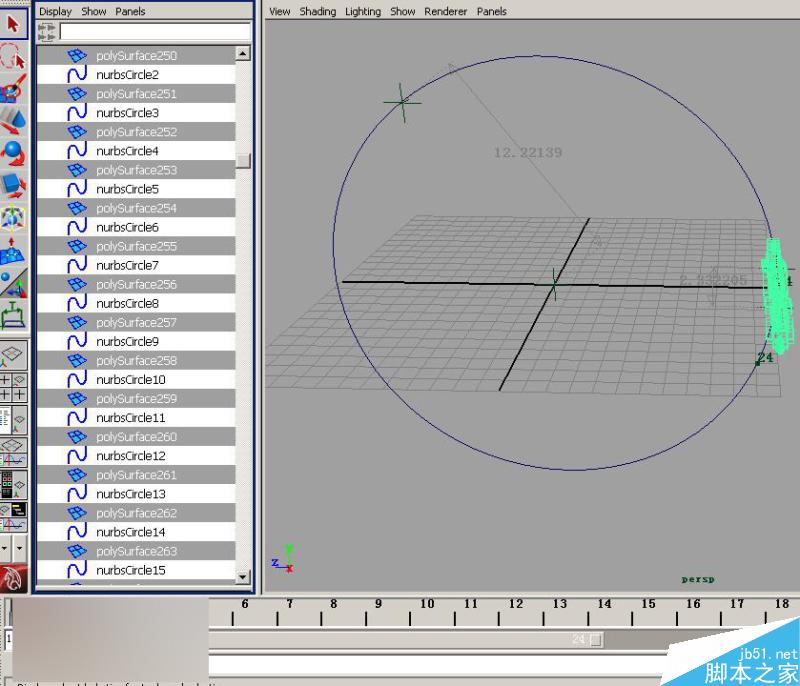Click the outliner search text field

(x=155, y=32)
